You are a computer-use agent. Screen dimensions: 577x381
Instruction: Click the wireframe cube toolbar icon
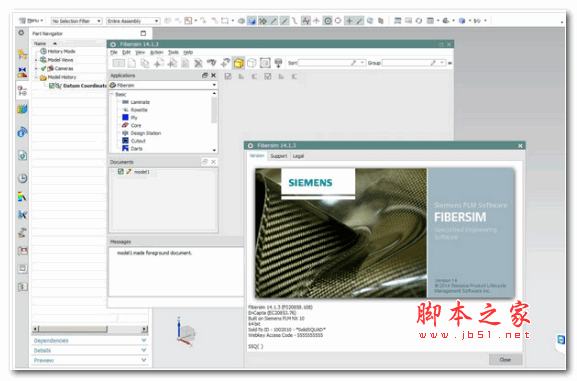tap(252, 63)
